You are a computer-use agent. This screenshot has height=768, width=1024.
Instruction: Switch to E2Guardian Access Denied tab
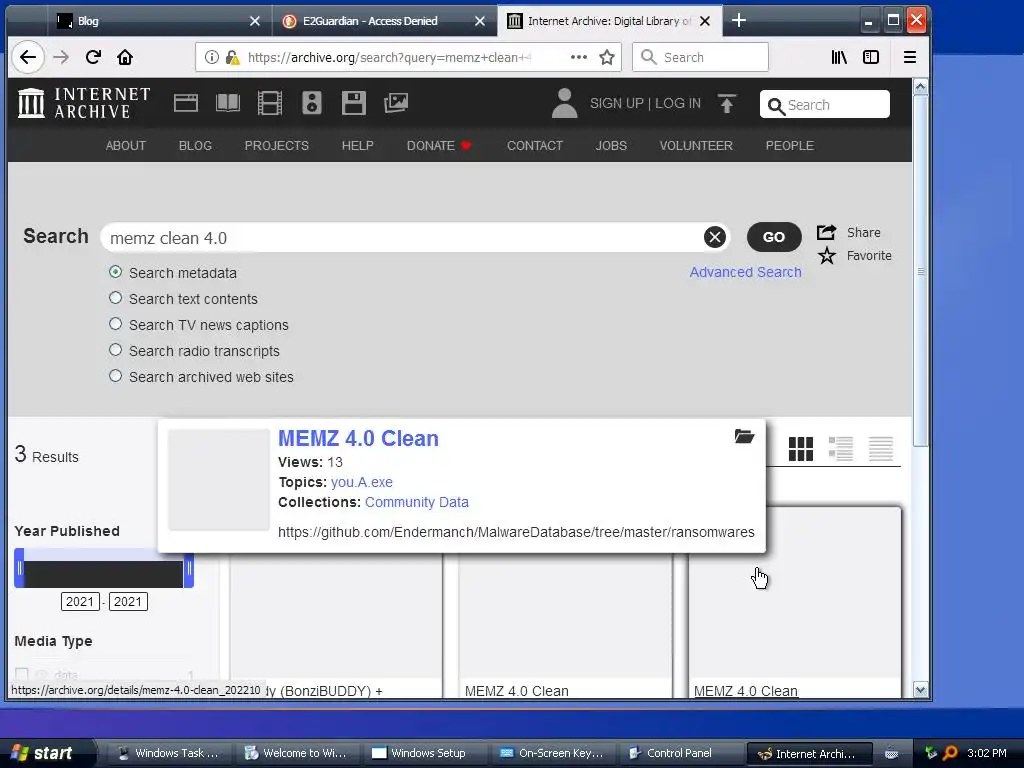click(382, 21)
